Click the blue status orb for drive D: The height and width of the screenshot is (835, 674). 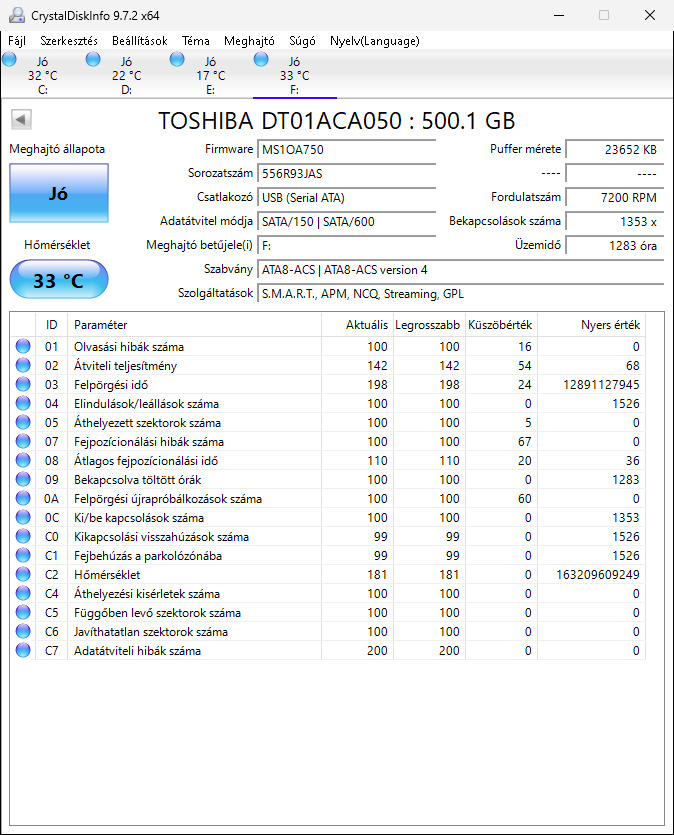pyautogui.click(x=93, y=59)
